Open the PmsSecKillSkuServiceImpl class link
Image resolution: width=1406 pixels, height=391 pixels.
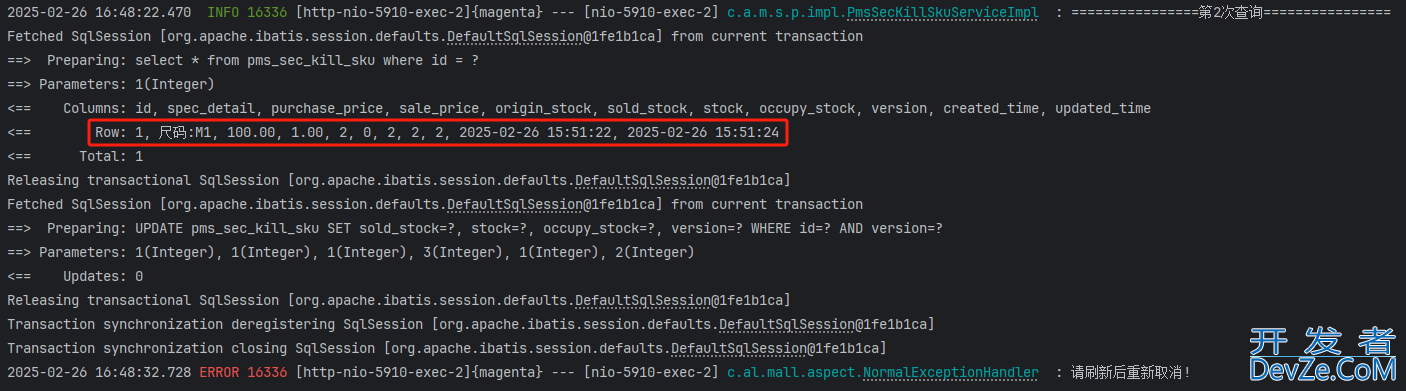click(942, 12)
